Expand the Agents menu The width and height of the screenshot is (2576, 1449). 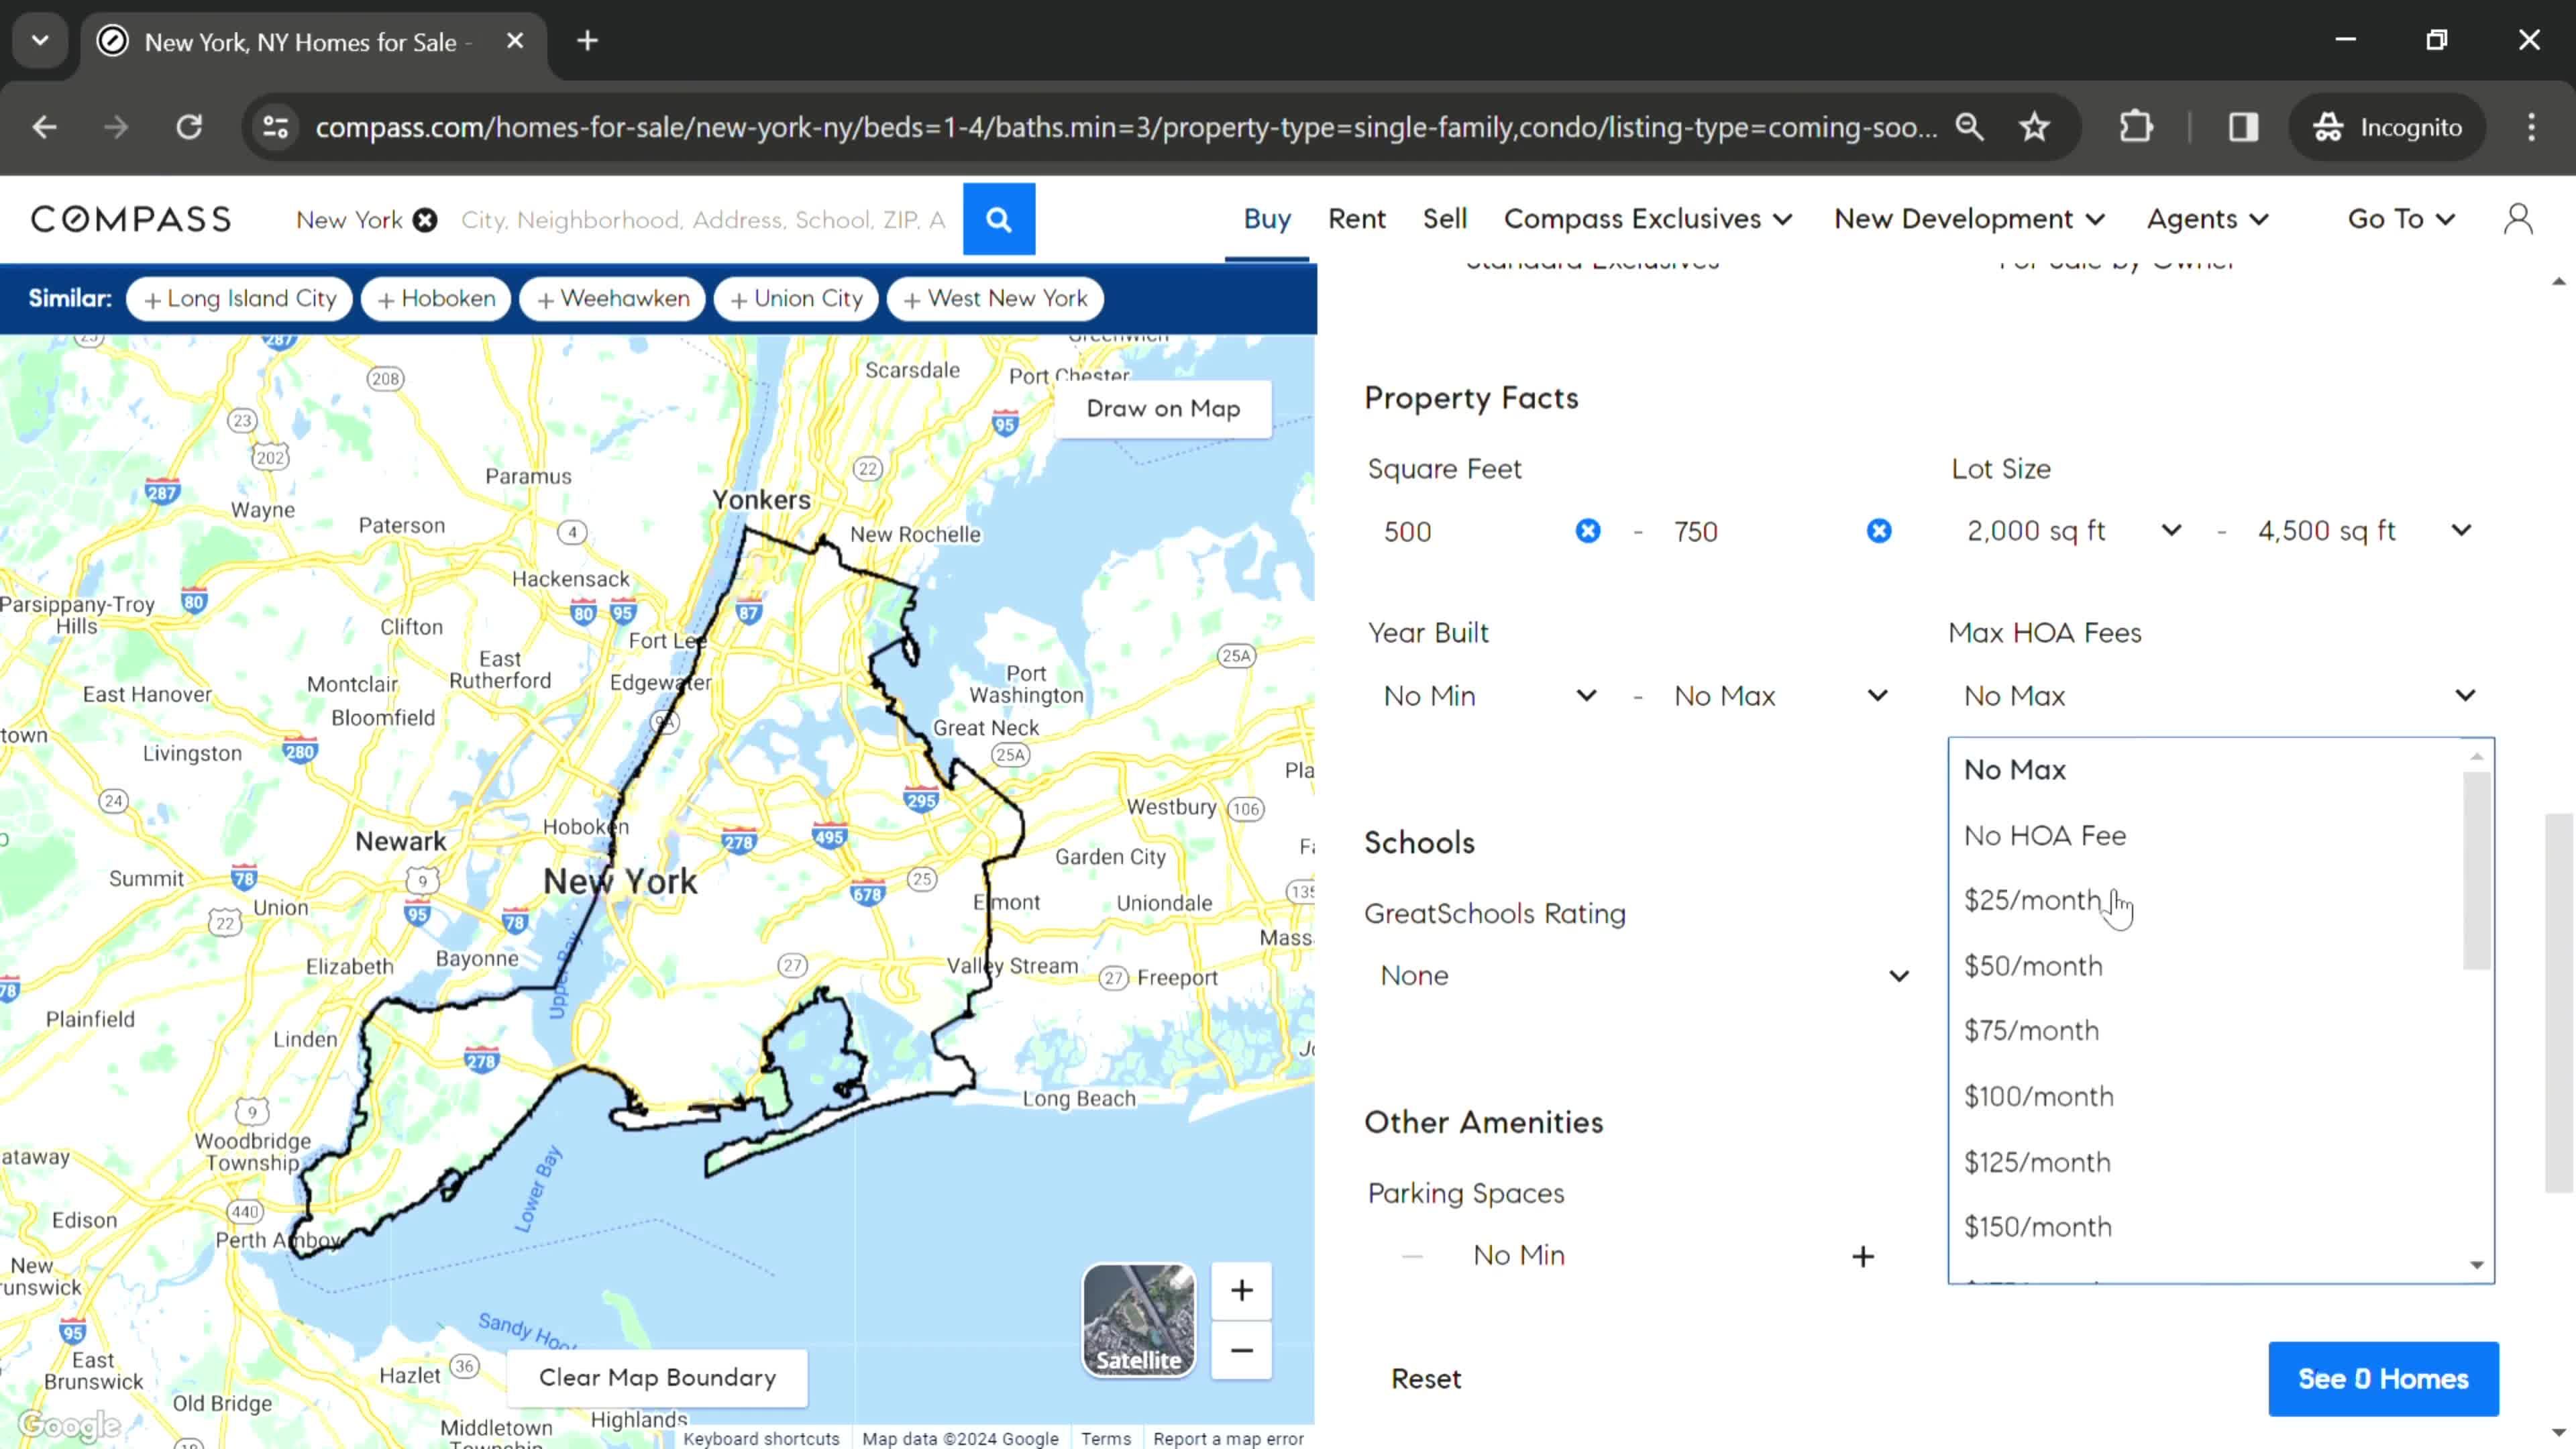coord(2208,219)
